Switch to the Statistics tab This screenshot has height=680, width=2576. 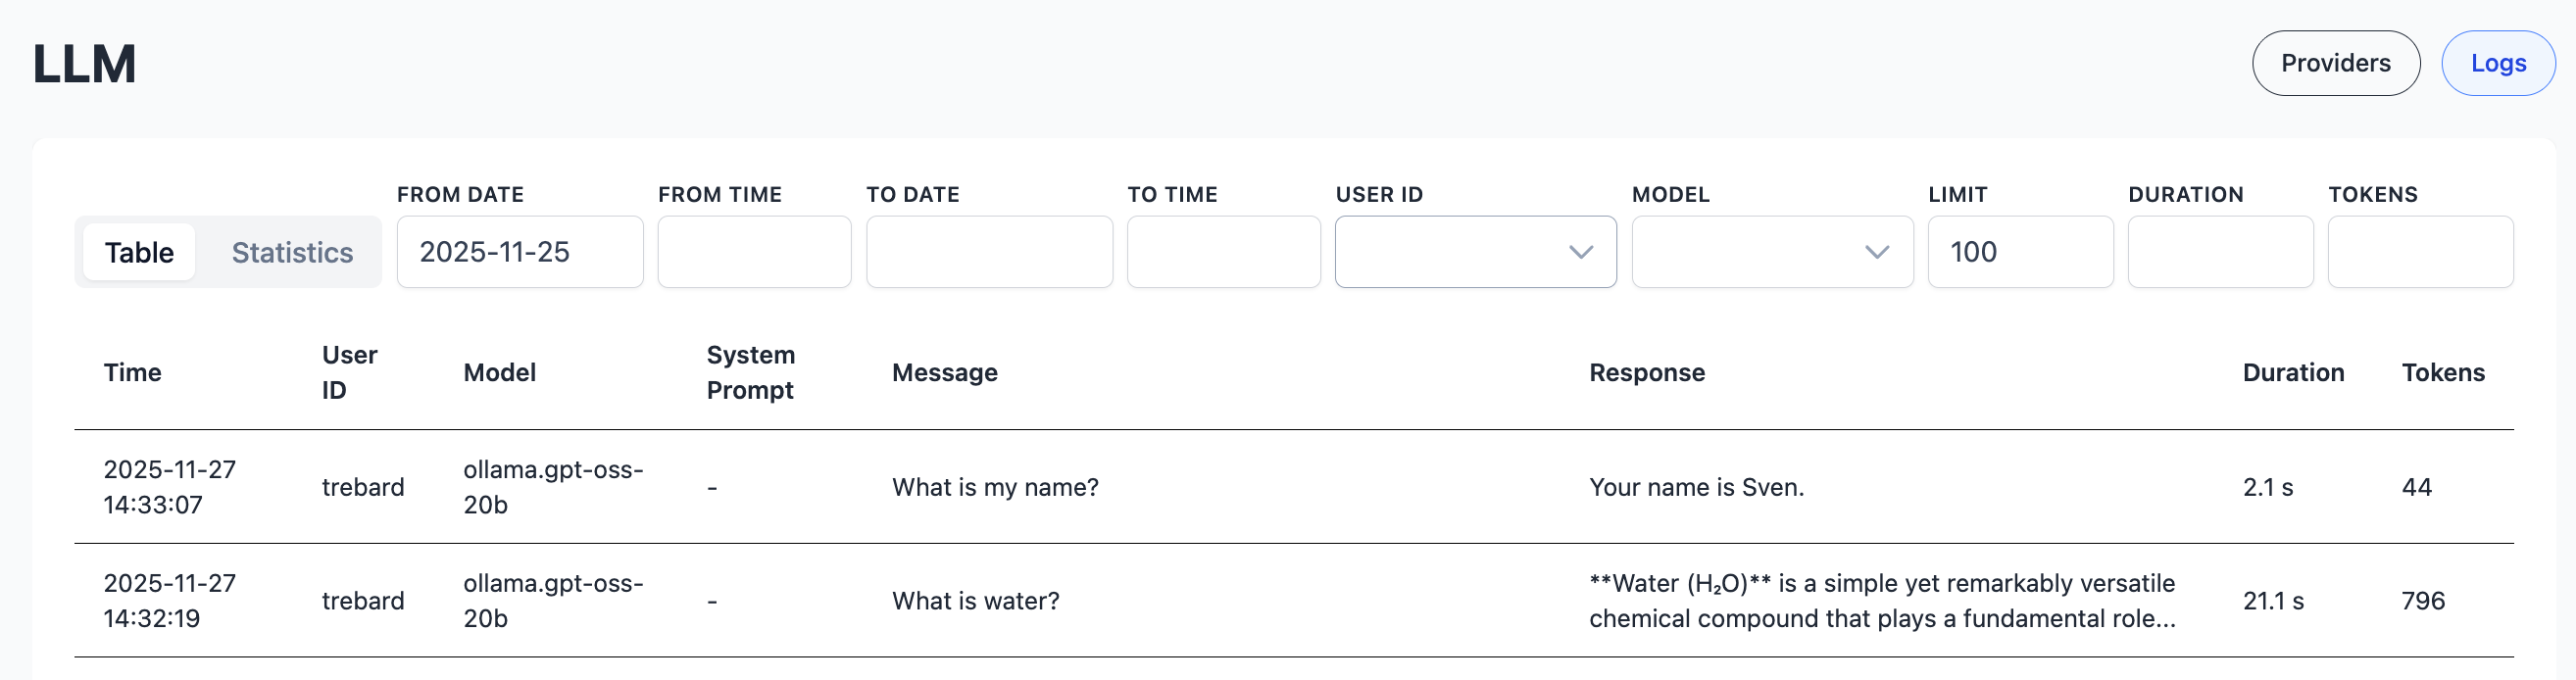point(292,252)
